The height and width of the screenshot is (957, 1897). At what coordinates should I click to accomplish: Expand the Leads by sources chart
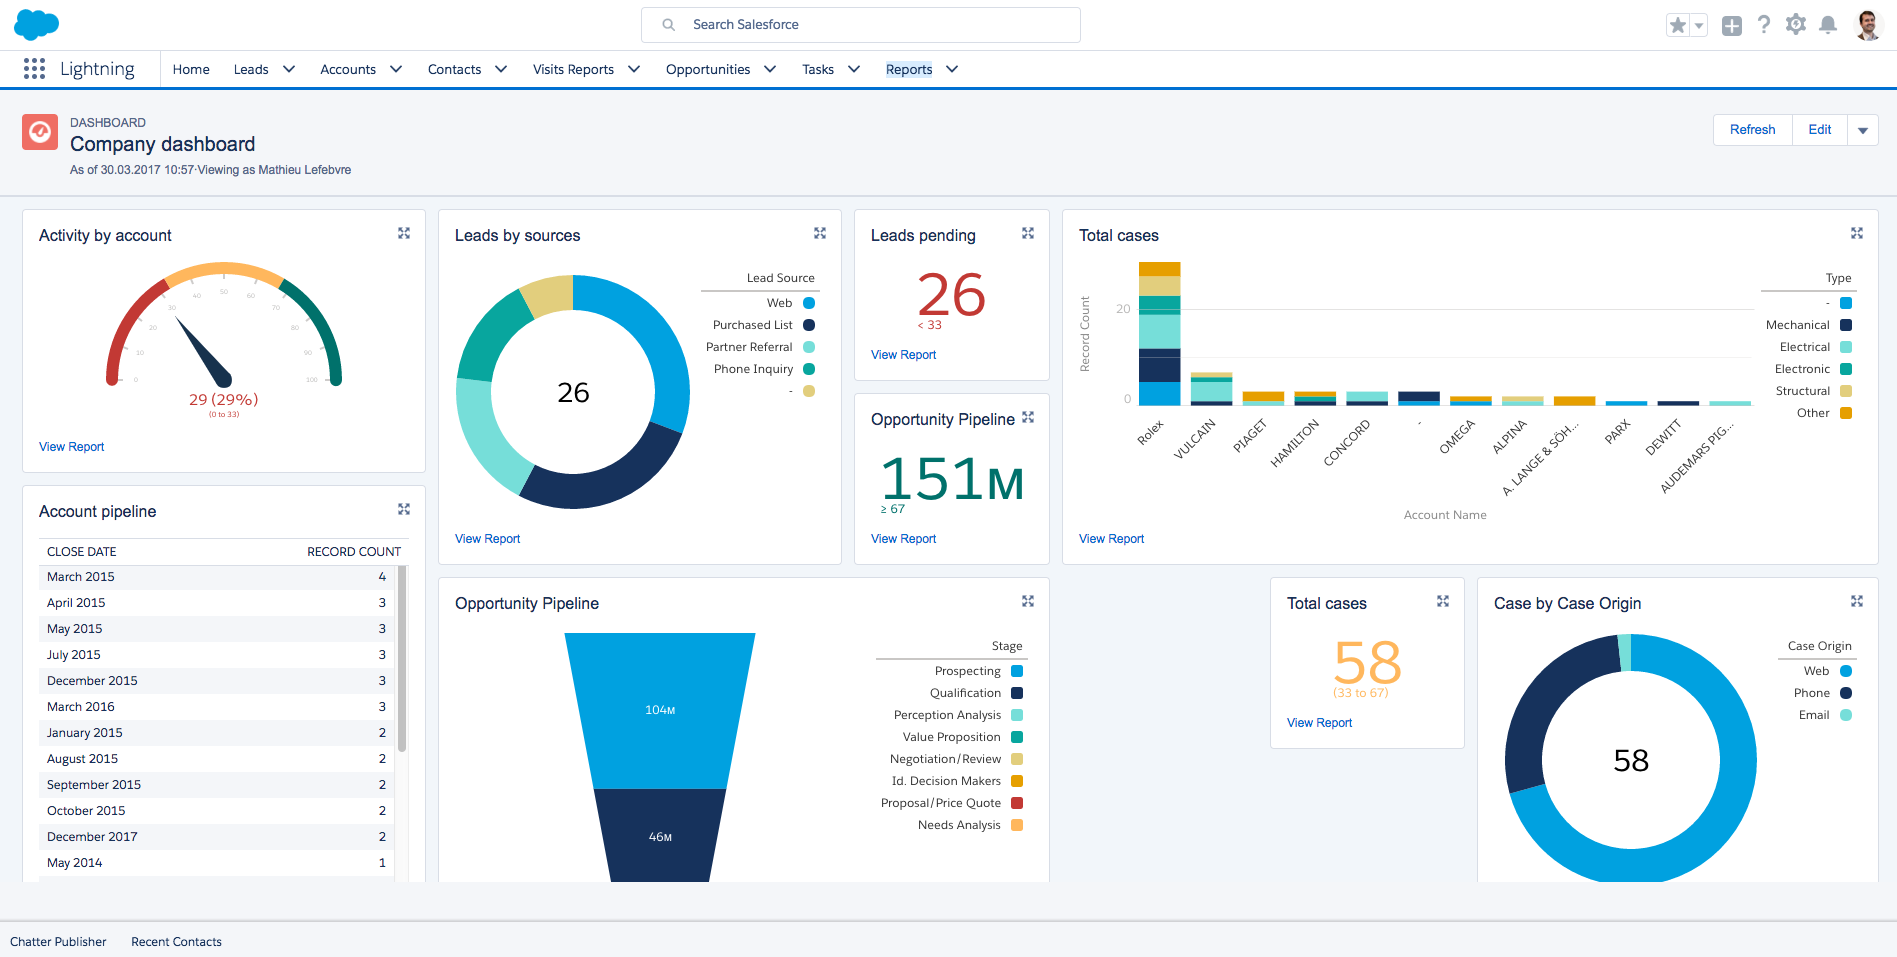click(820, 233)
